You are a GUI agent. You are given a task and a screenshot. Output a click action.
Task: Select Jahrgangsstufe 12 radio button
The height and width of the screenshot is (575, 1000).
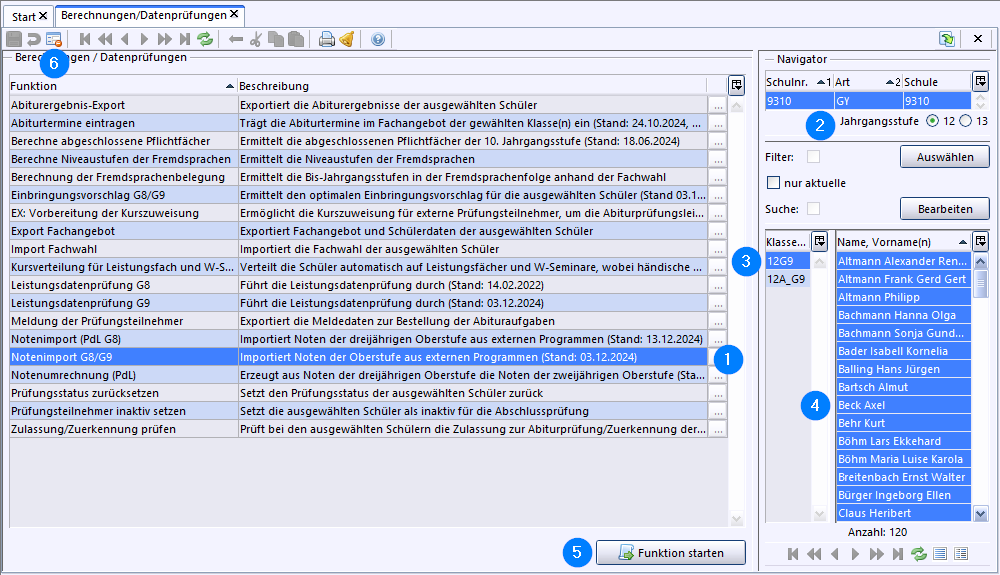coord(932,120)
